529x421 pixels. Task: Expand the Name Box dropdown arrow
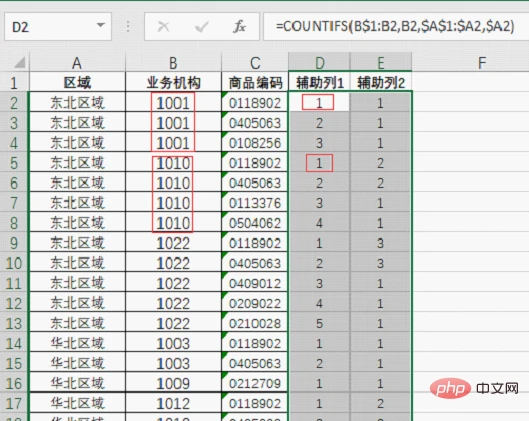point(100,25)
